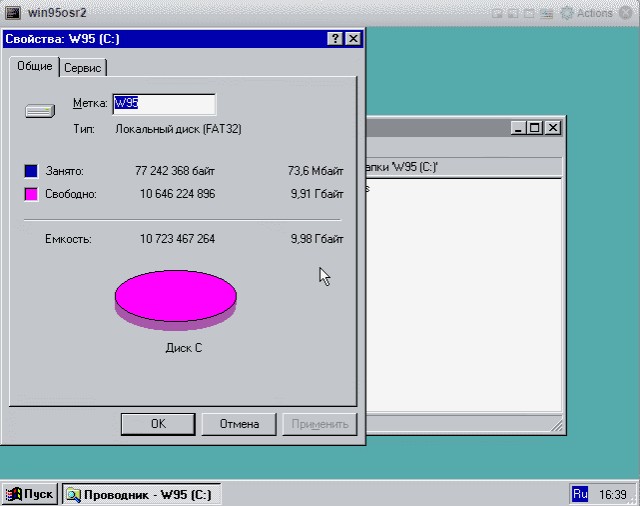Click the 'Диск C' chart label
Viewport: 640px width, 506px height.
tap(184, 348)
